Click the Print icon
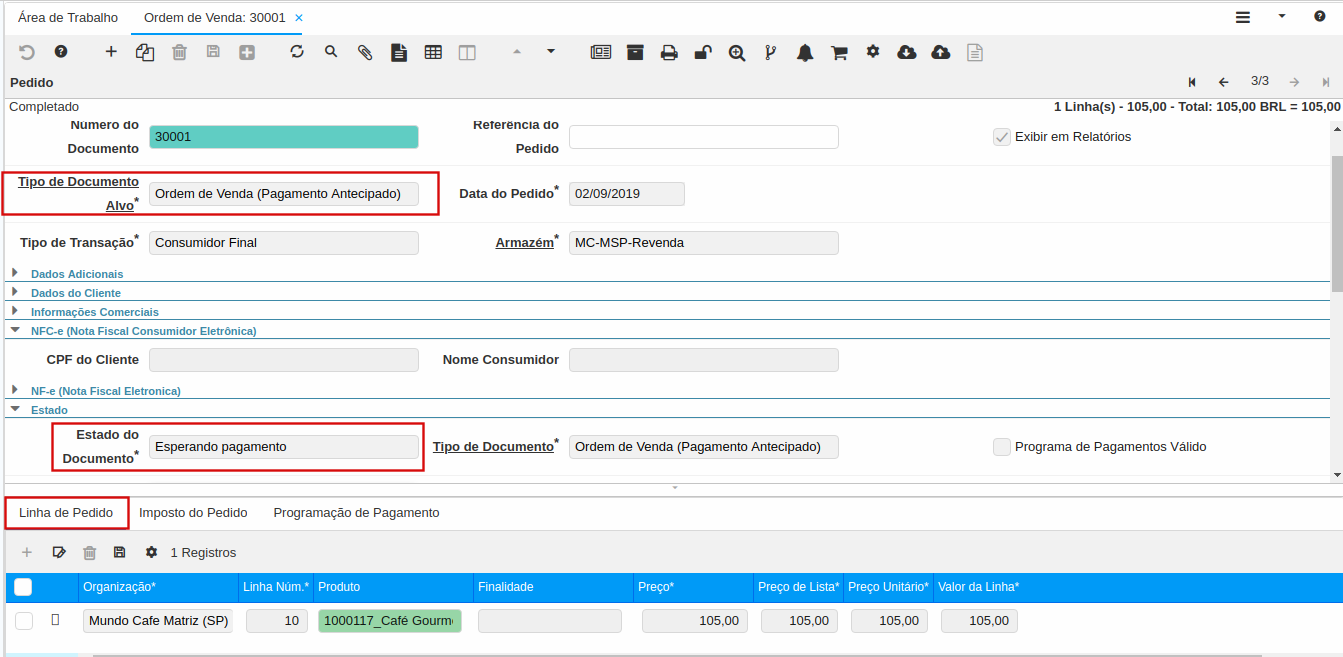Image resolution: width=1343 pixels, height=657 pixels. (669, 53)
